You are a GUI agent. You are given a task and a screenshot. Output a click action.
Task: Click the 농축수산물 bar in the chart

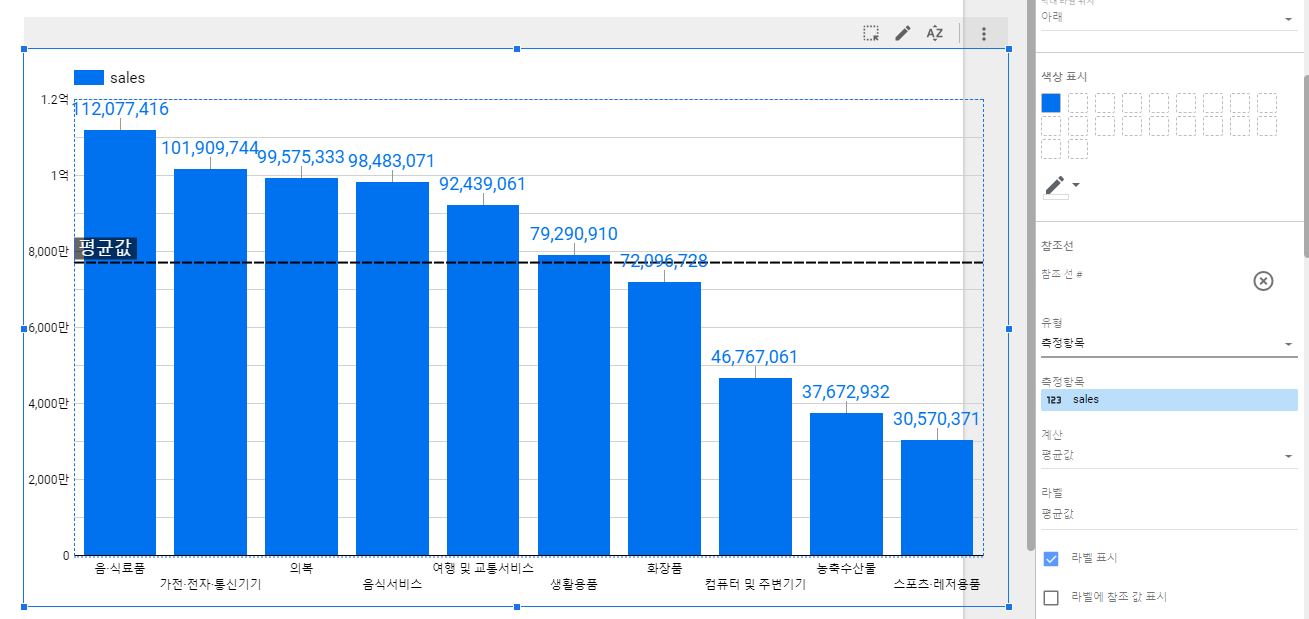tap(846, 484)
